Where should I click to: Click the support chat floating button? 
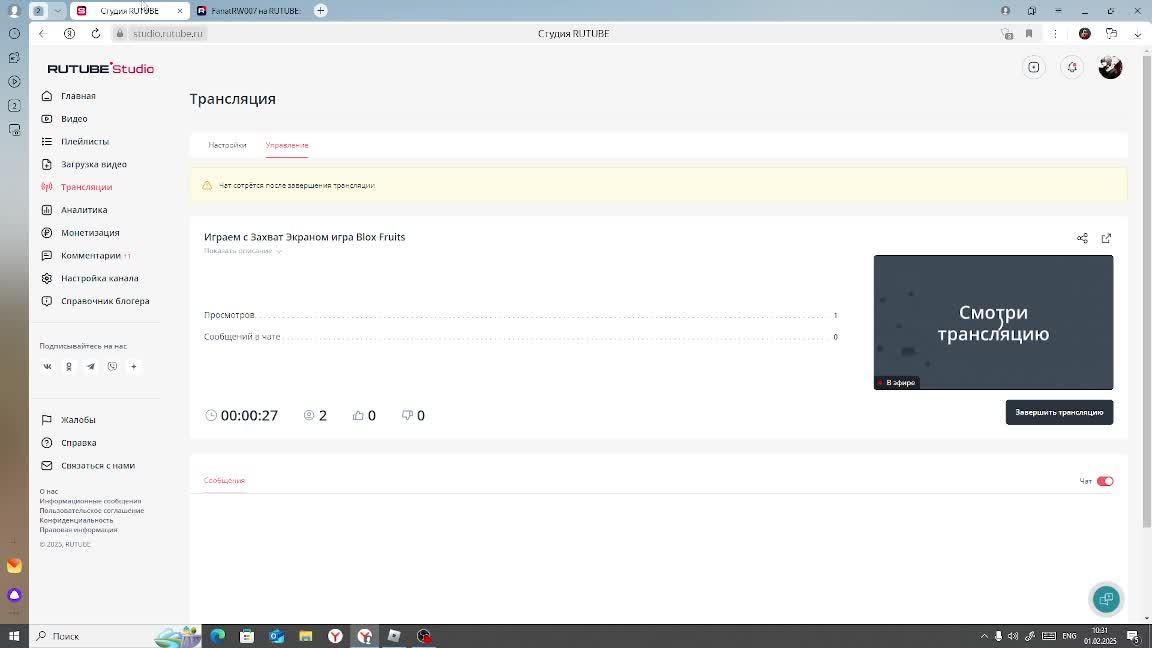1106,600
